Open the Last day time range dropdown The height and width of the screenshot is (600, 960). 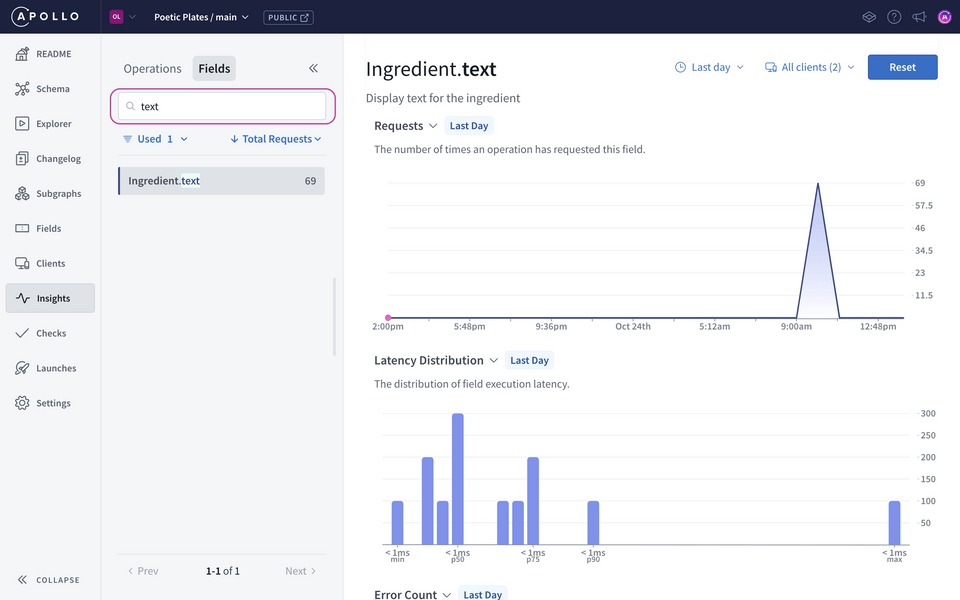pyautogui.click(x=709, y=67)
